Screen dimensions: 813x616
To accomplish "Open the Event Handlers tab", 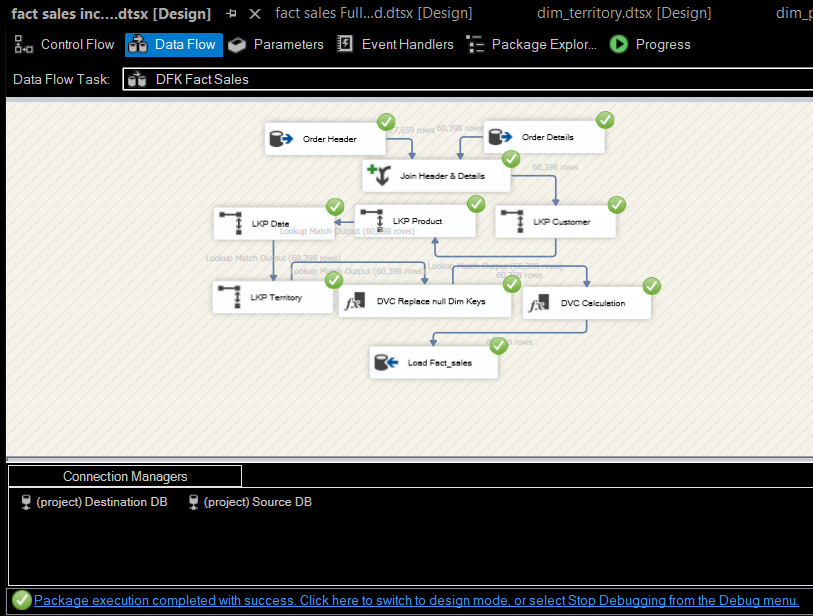I will point(395,44).
